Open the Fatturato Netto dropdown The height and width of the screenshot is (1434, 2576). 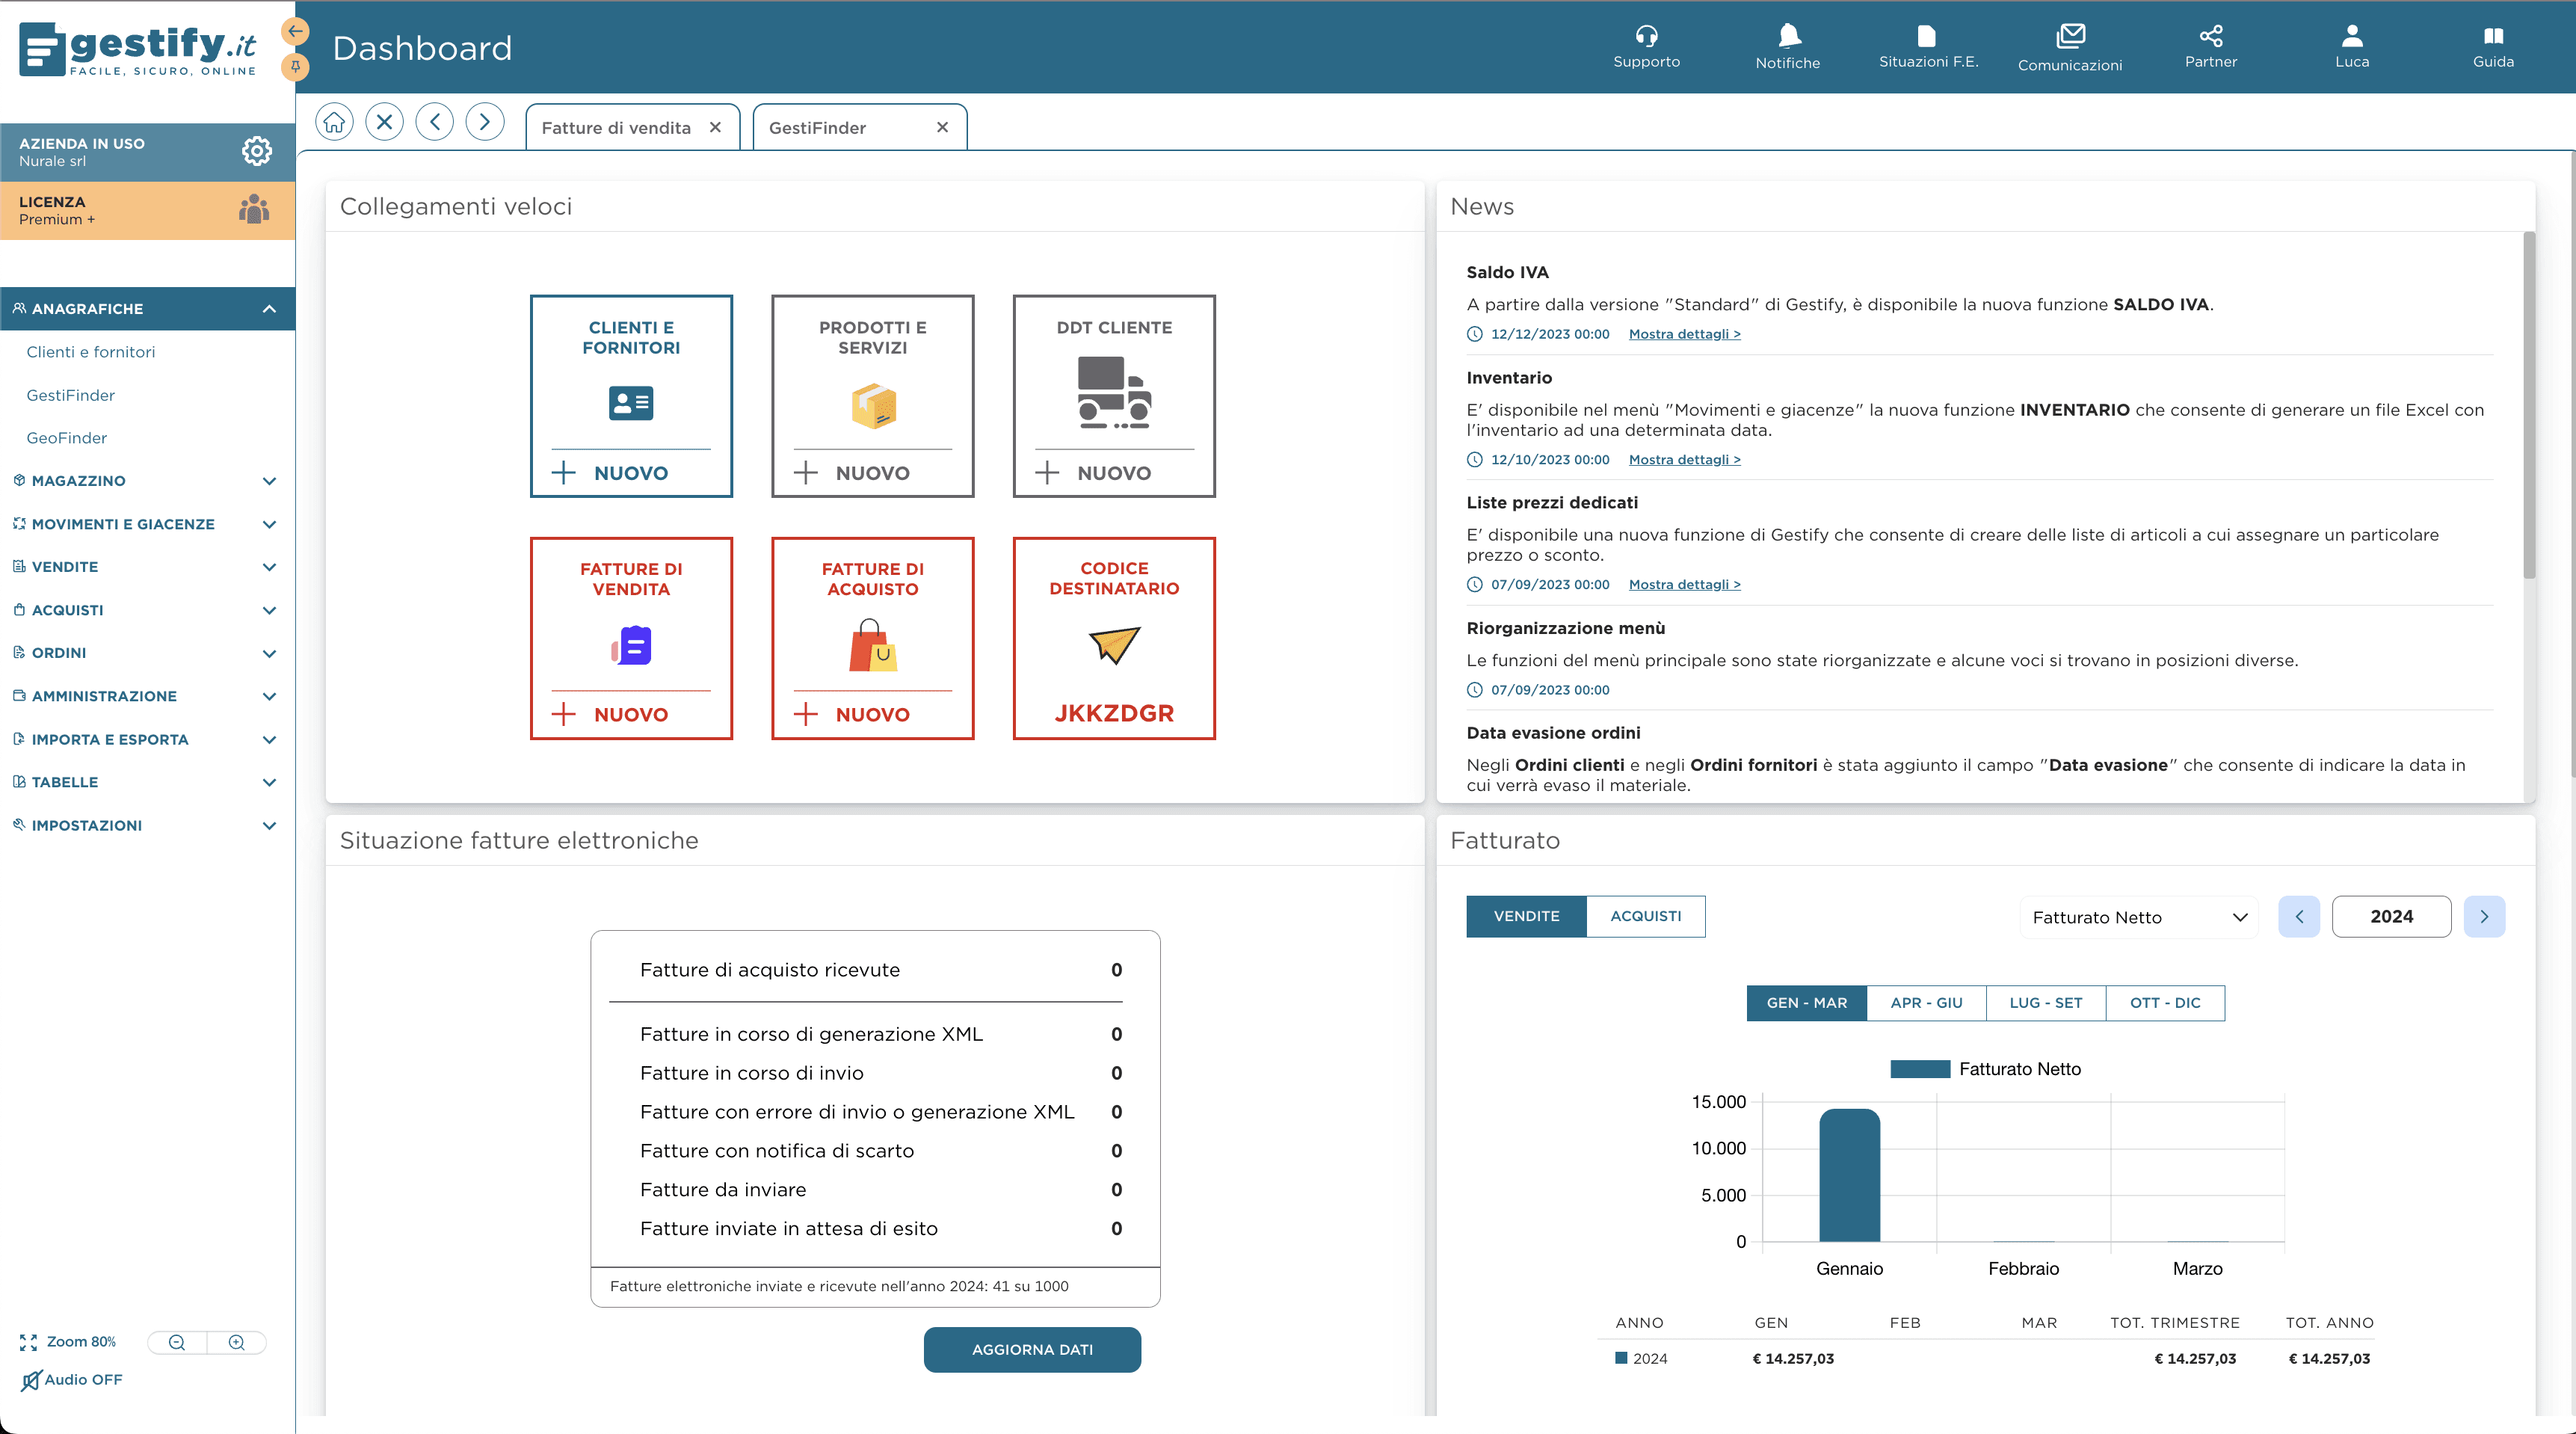click(2139, 917)
